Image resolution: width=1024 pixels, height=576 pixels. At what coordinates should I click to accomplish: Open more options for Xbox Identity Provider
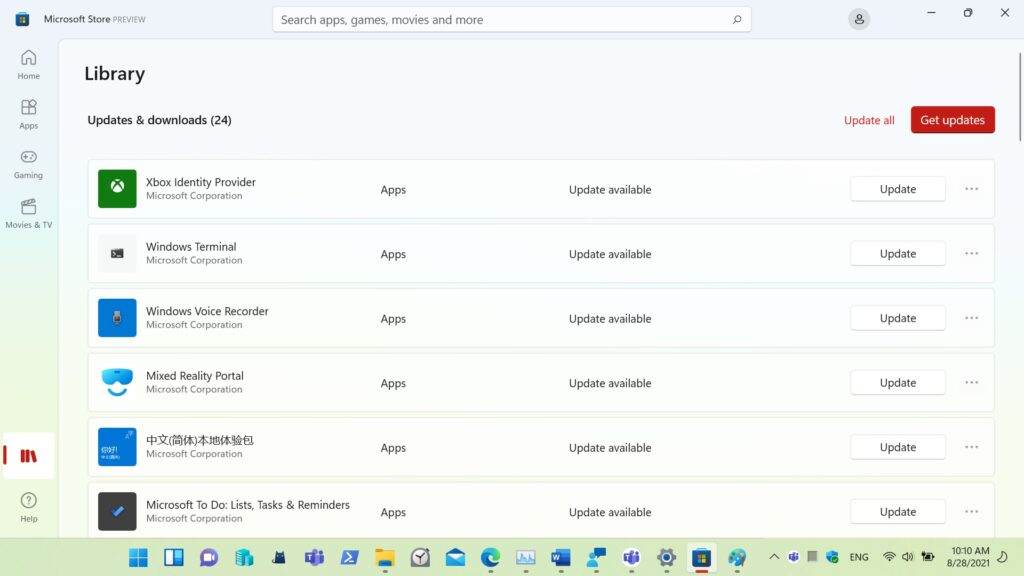[x=971, y=189]
